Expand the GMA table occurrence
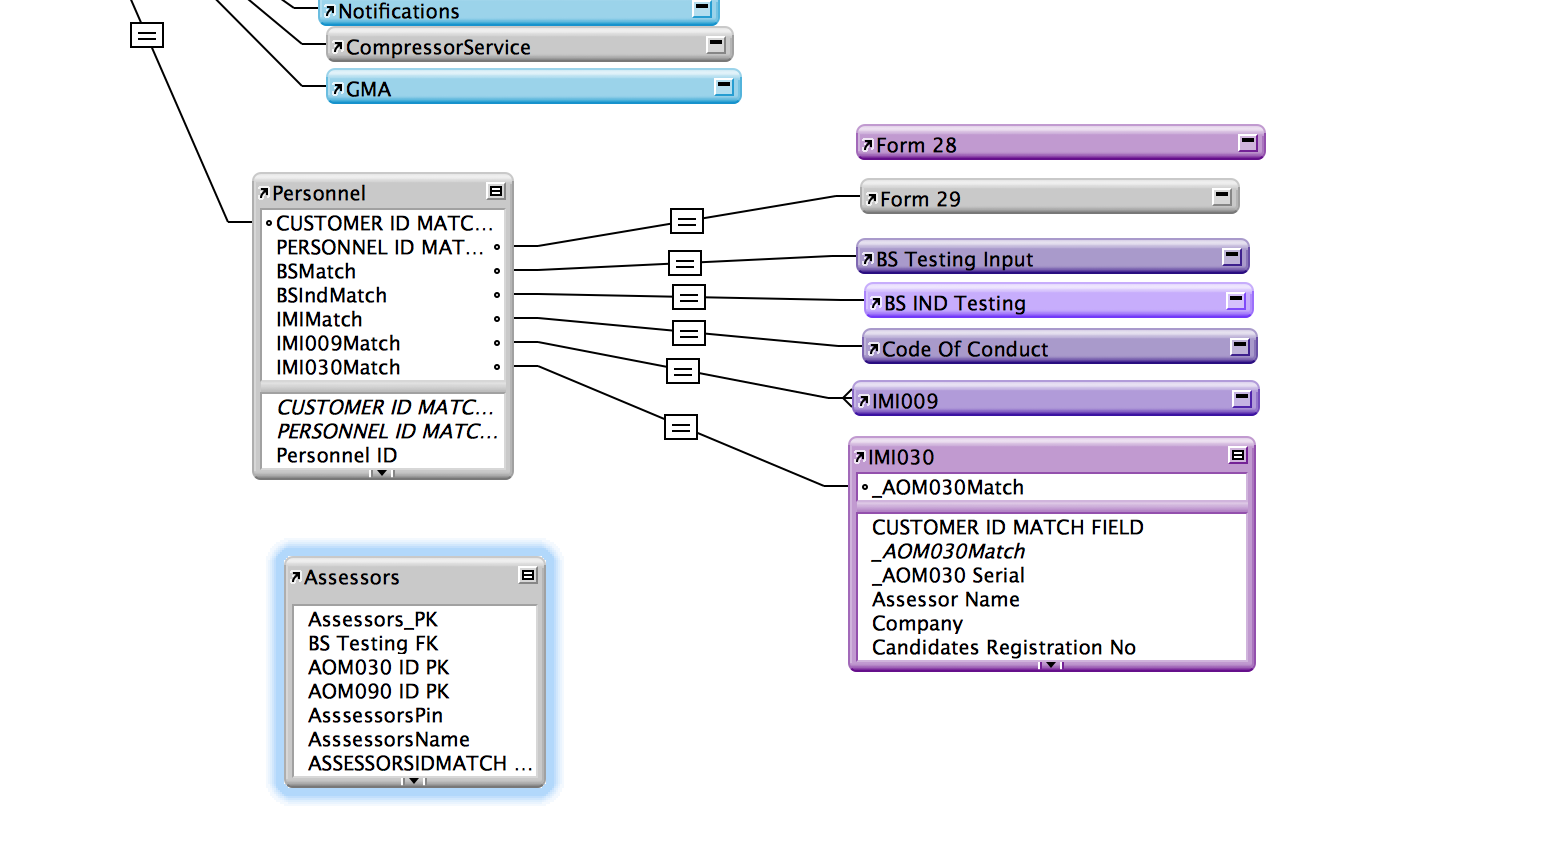The image size is (1554, 844). click(724, 86)
